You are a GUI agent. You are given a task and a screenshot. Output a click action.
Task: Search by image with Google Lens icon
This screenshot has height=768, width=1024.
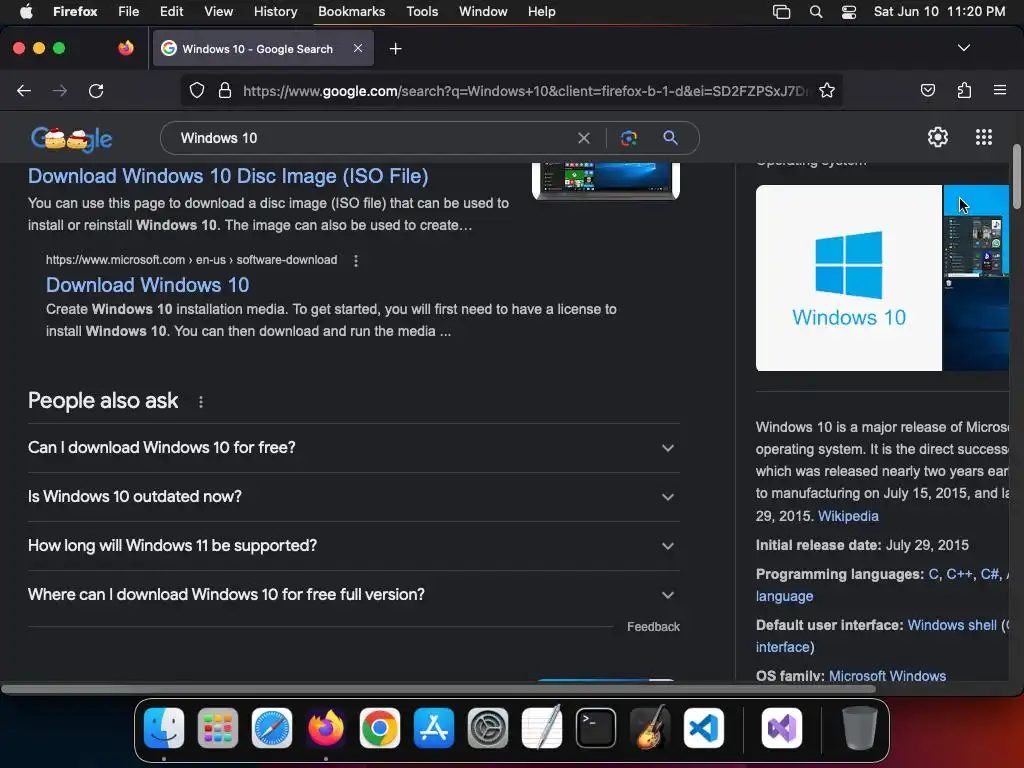click(629, 138)
